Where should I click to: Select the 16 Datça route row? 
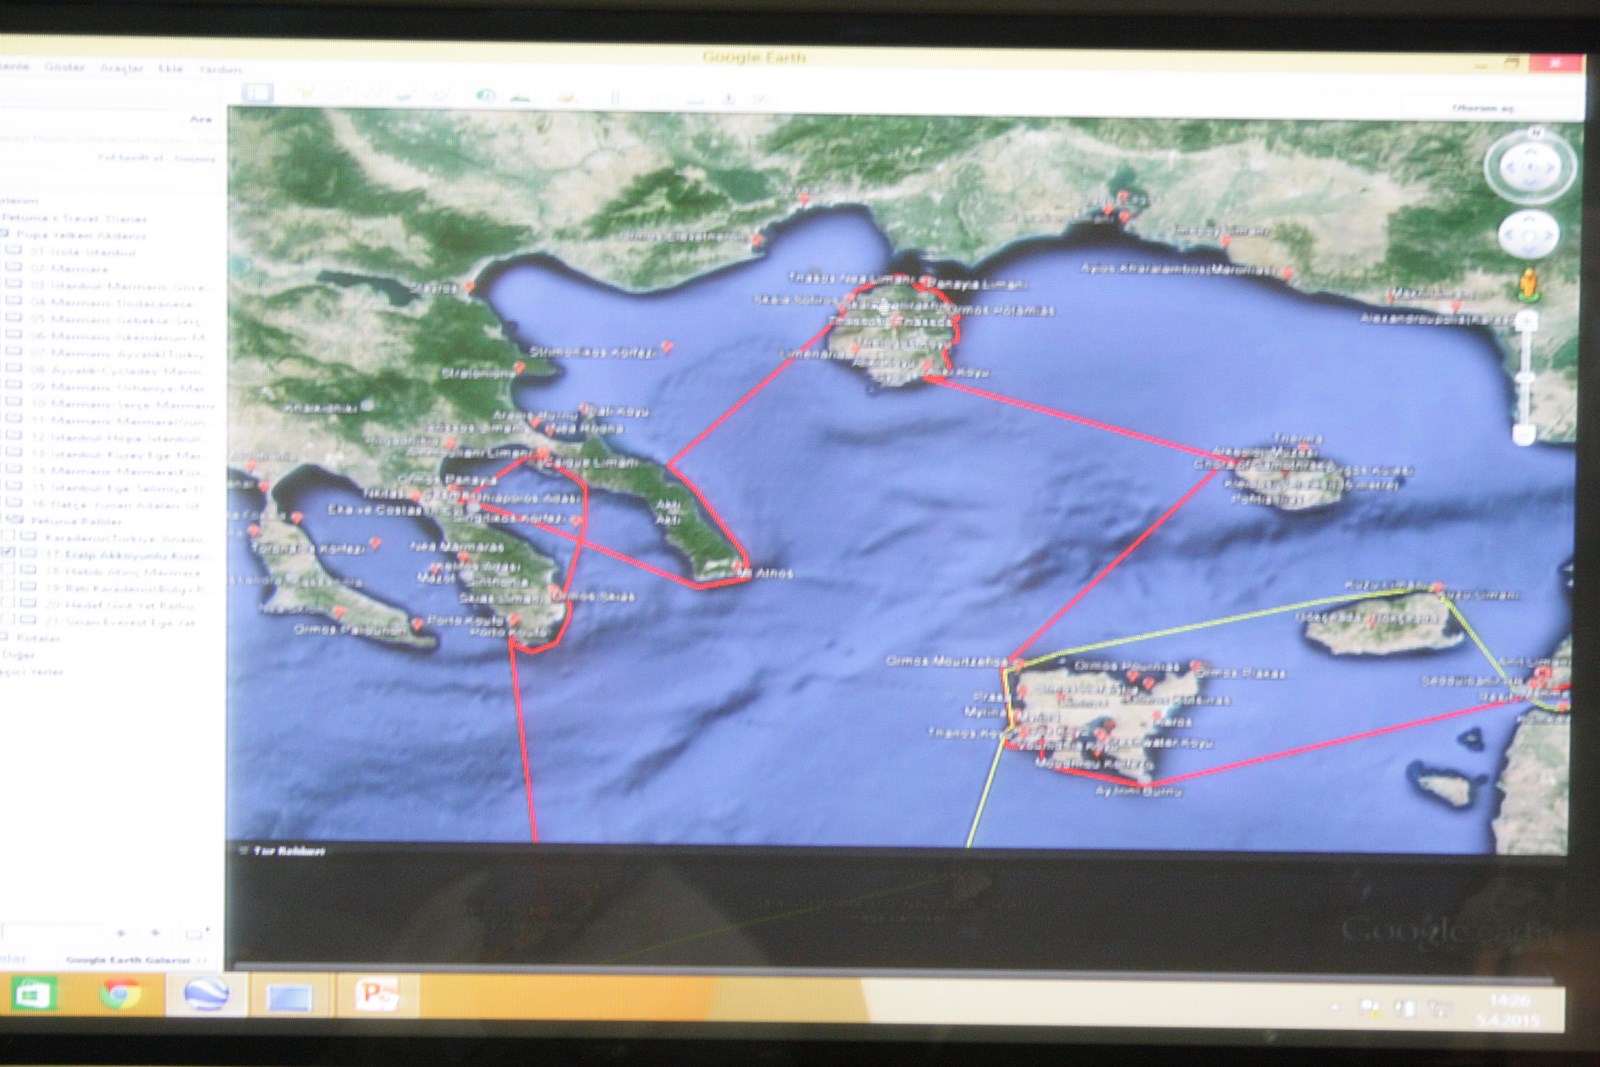[x=114, y=505]
